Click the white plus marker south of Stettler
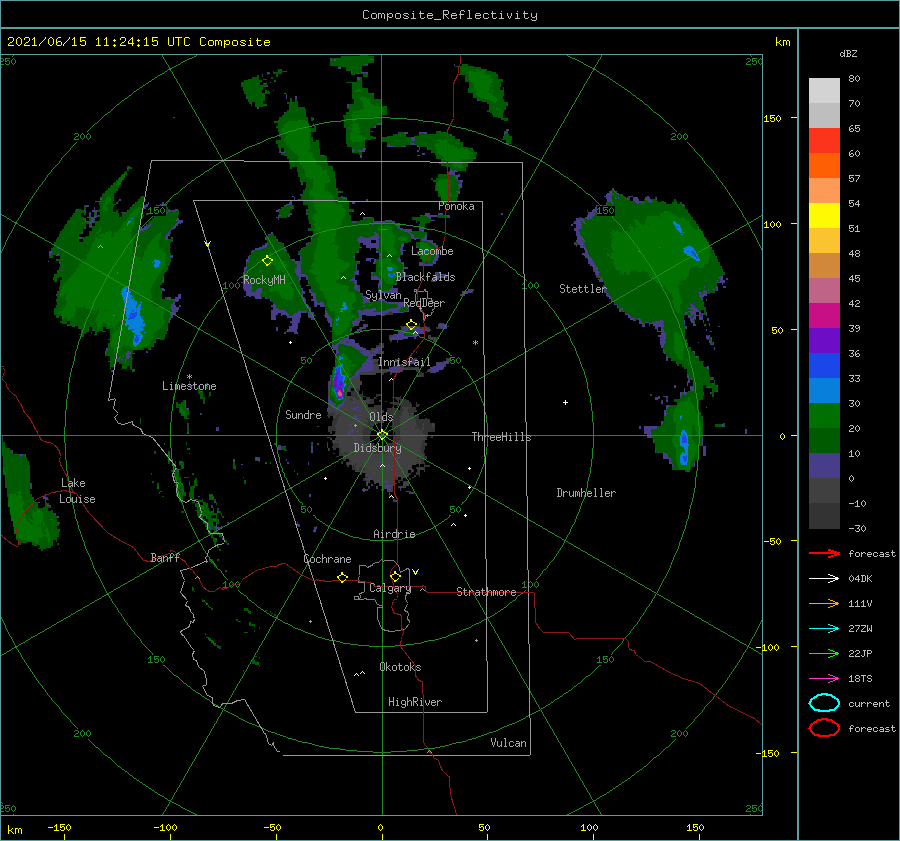This screenshot has height=841, width=900. [565, 402]
